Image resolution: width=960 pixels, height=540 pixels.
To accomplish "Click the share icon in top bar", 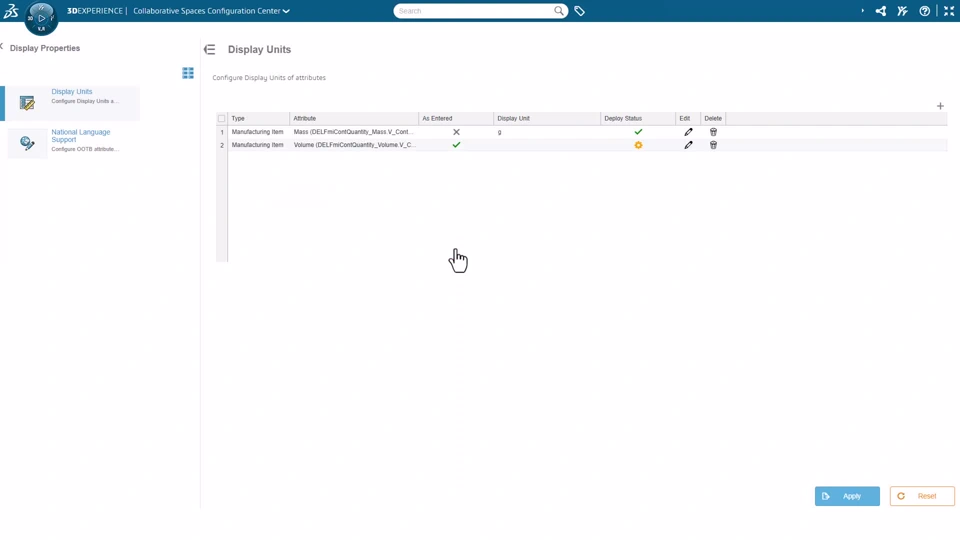I will coord(880,11).
